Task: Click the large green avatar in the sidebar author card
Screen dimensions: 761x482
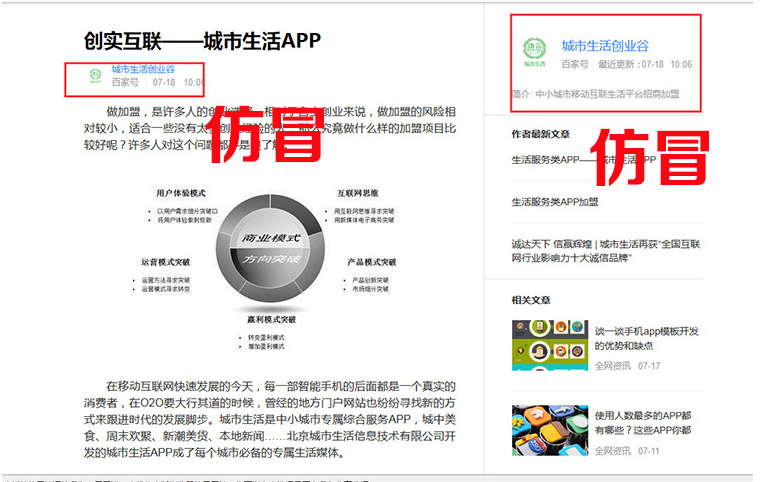Action: pos(534,52)
